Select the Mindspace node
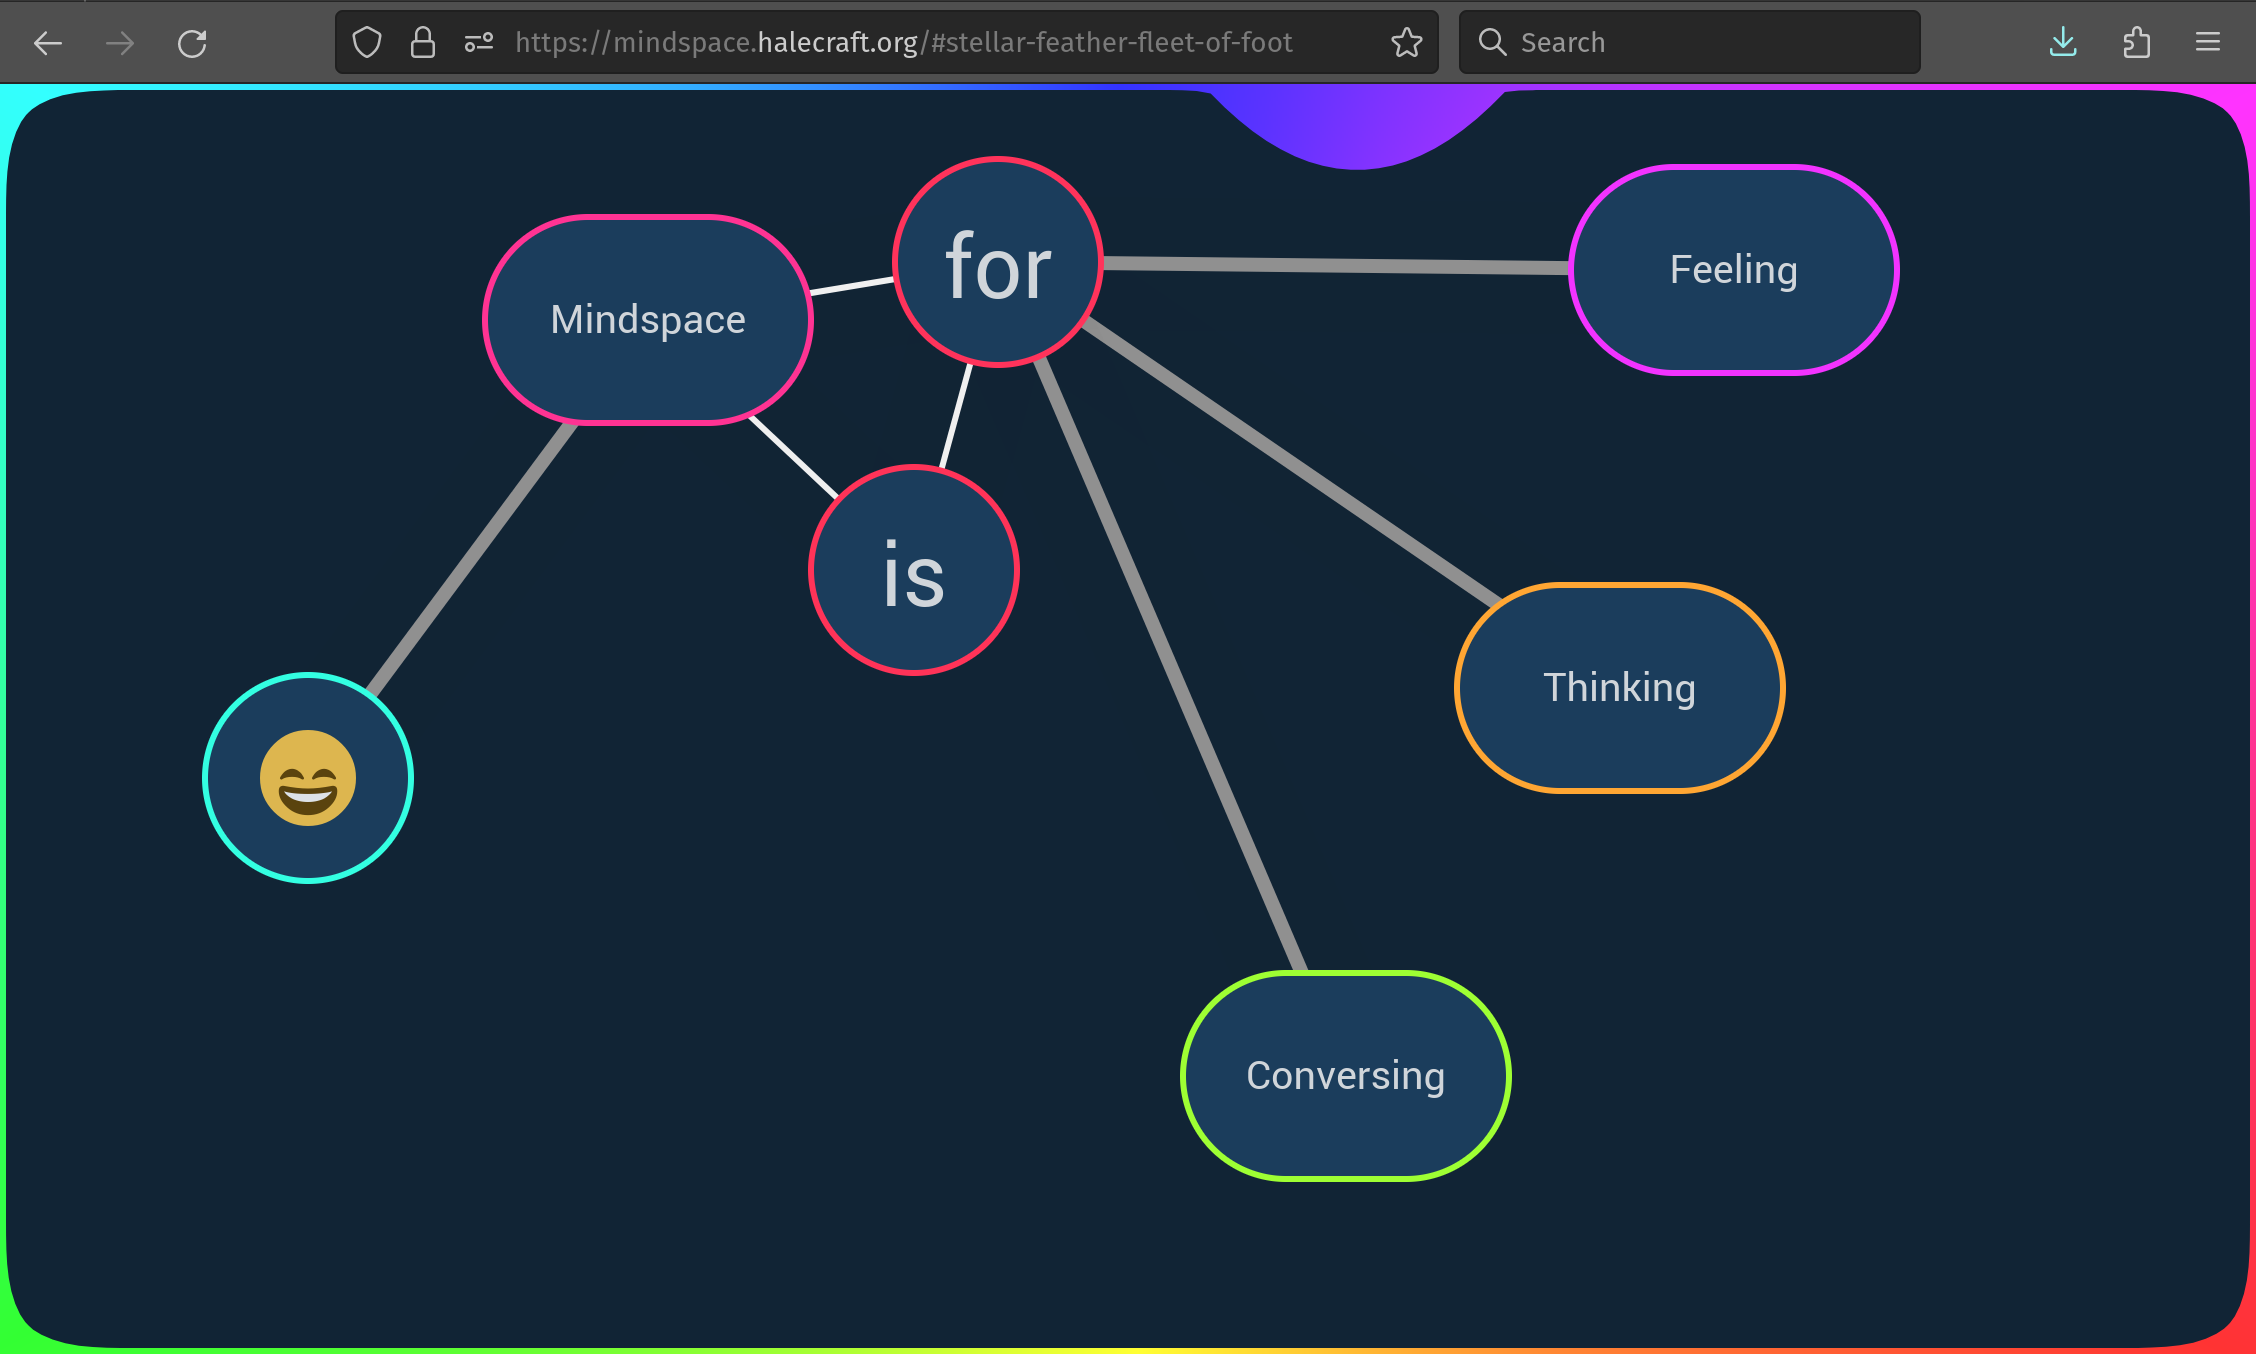This screenshot has height=1354, width=2256. coord(648,320)
